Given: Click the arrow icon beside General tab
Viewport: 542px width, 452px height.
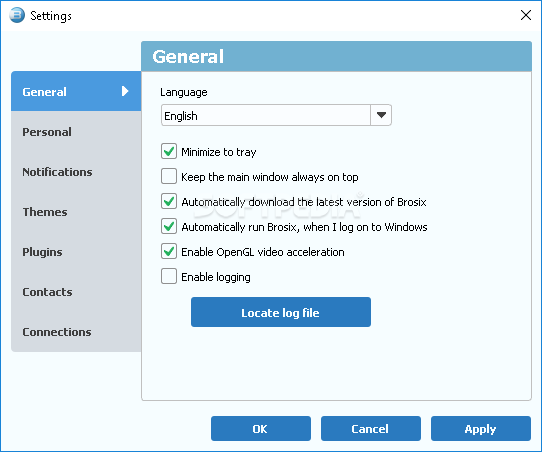Looking at the screenshot, I should pyautogui.click(x=125, y=91).
